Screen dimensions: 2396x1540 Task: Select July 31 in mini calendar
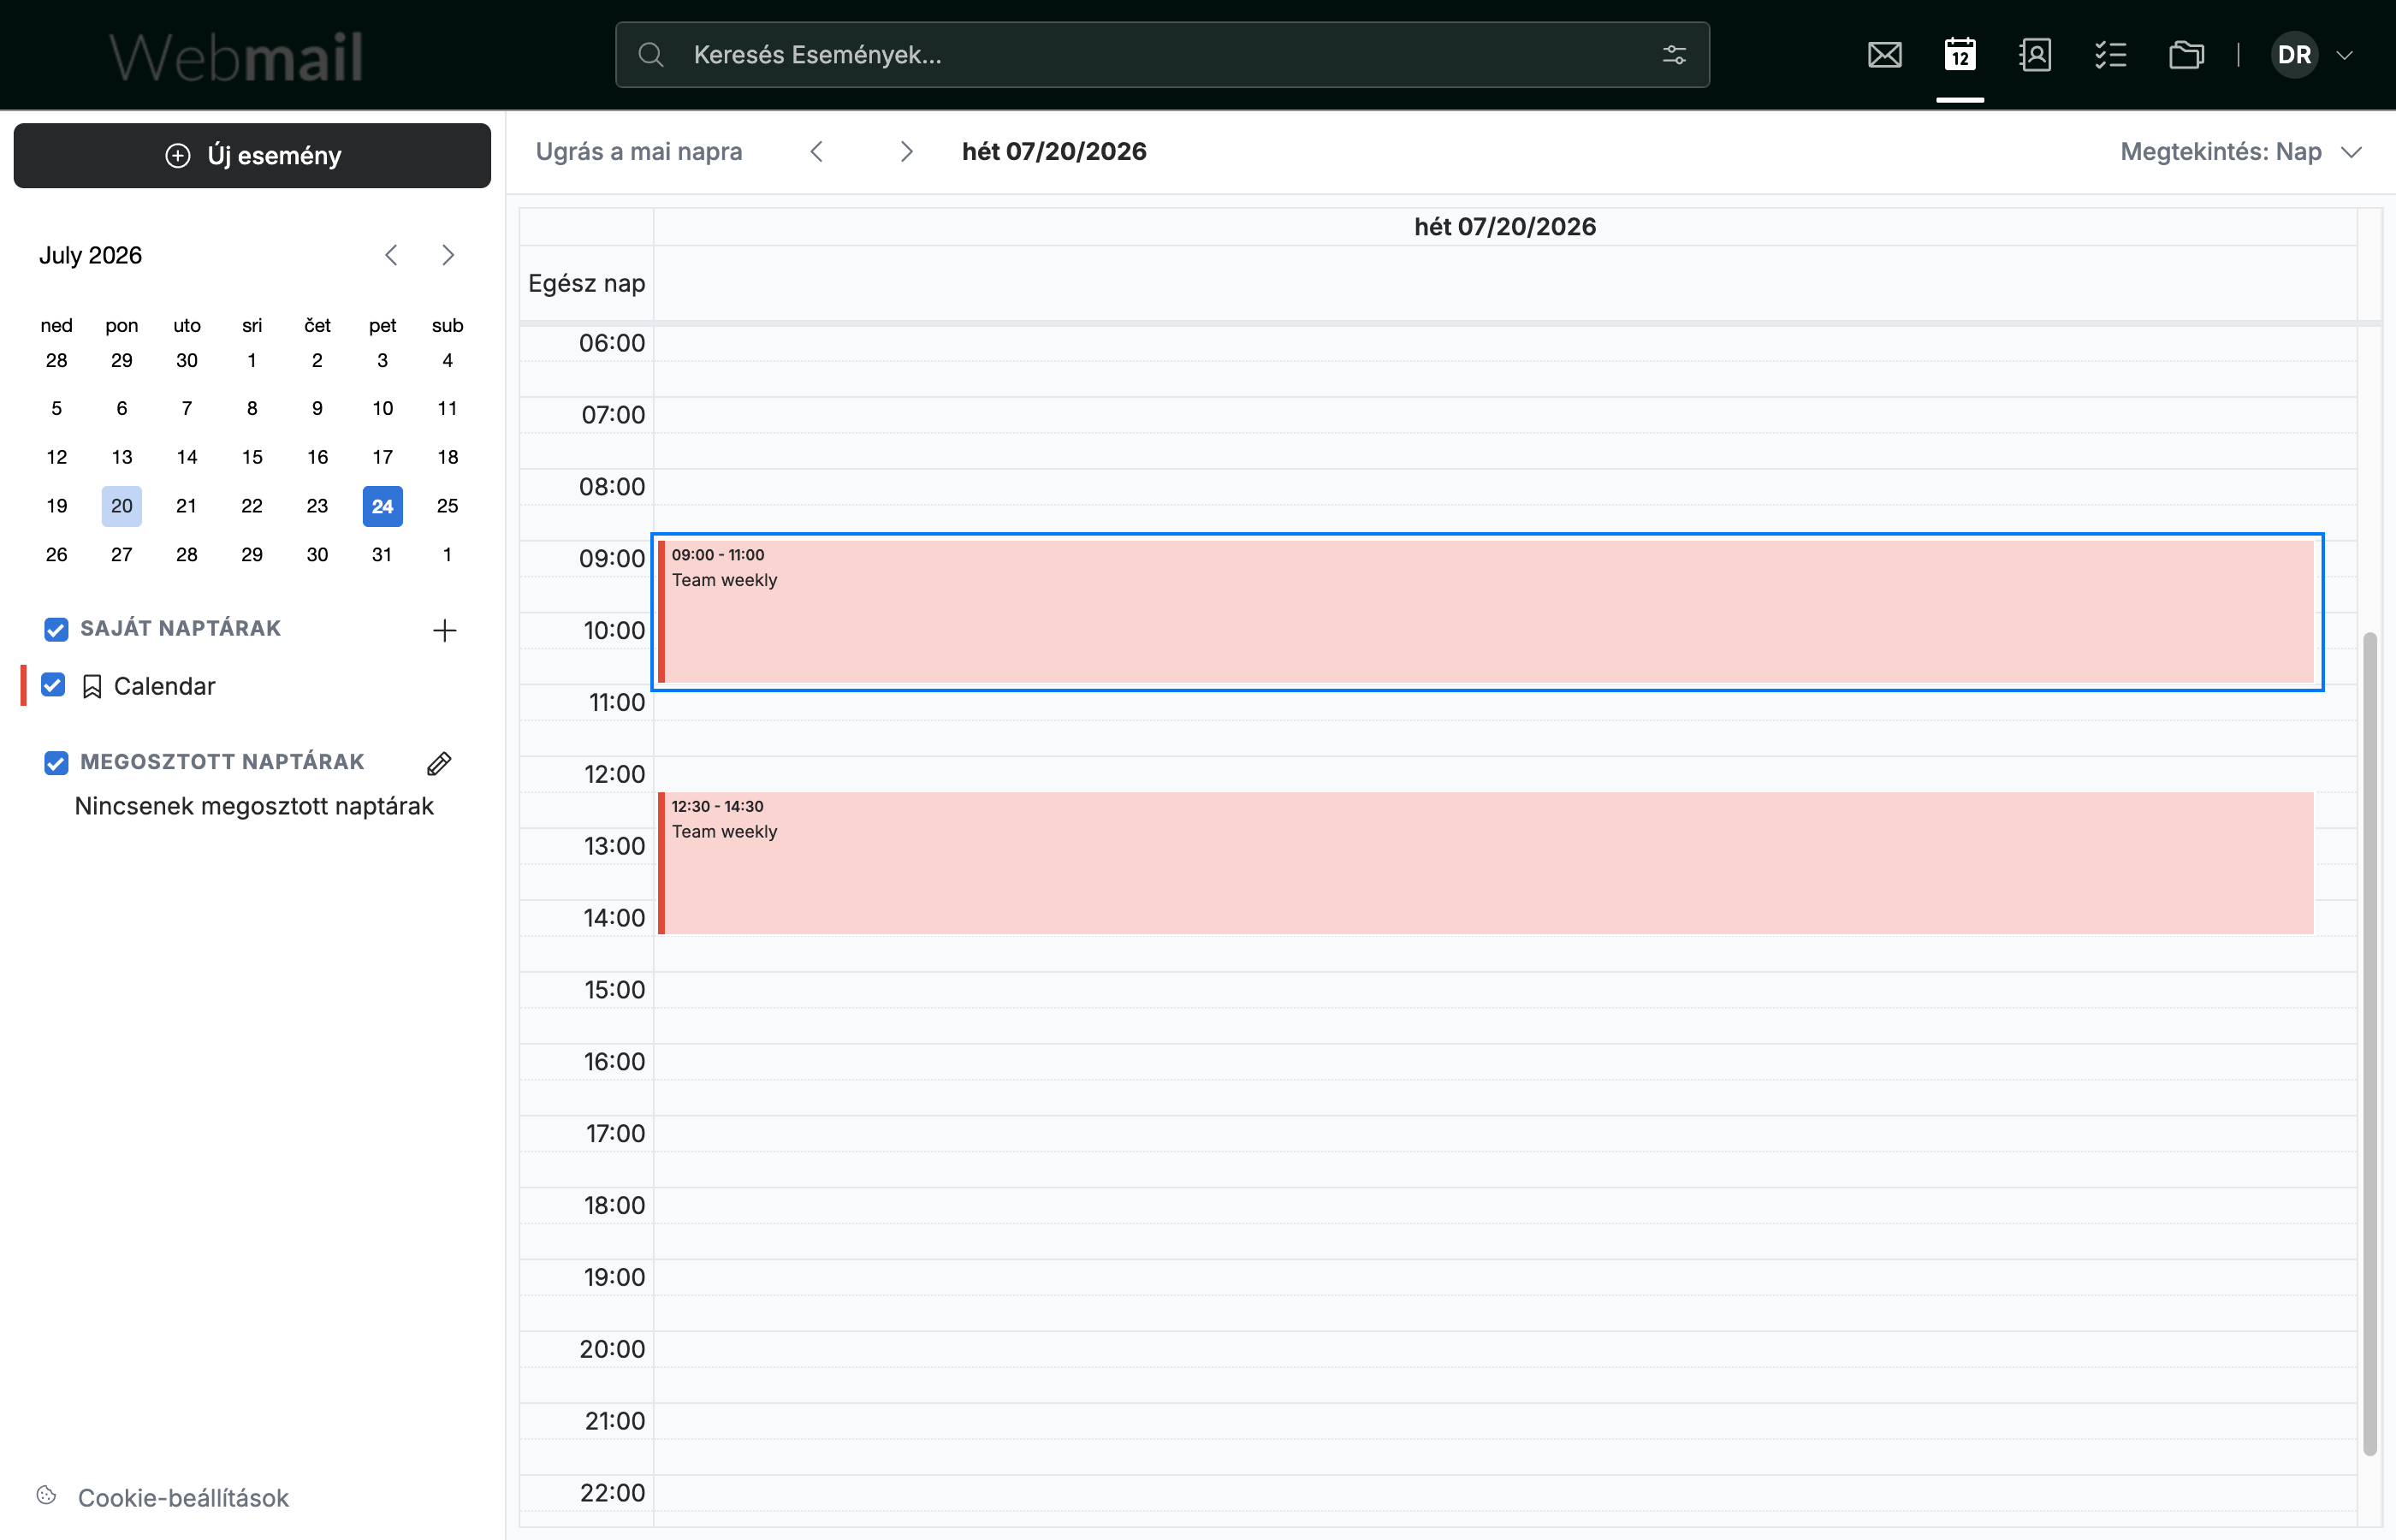[x=382, y=554]
